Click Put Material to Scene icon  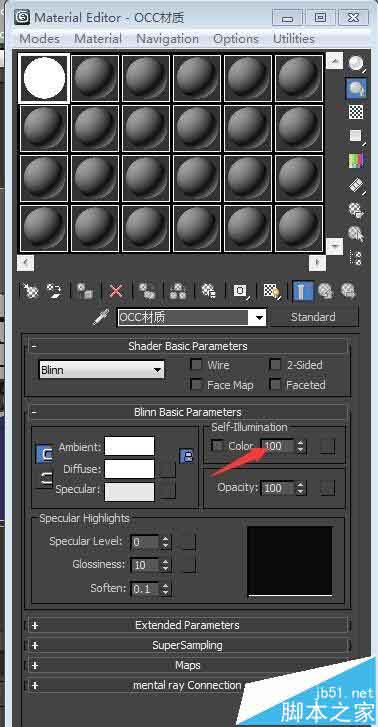coord(54,291)
